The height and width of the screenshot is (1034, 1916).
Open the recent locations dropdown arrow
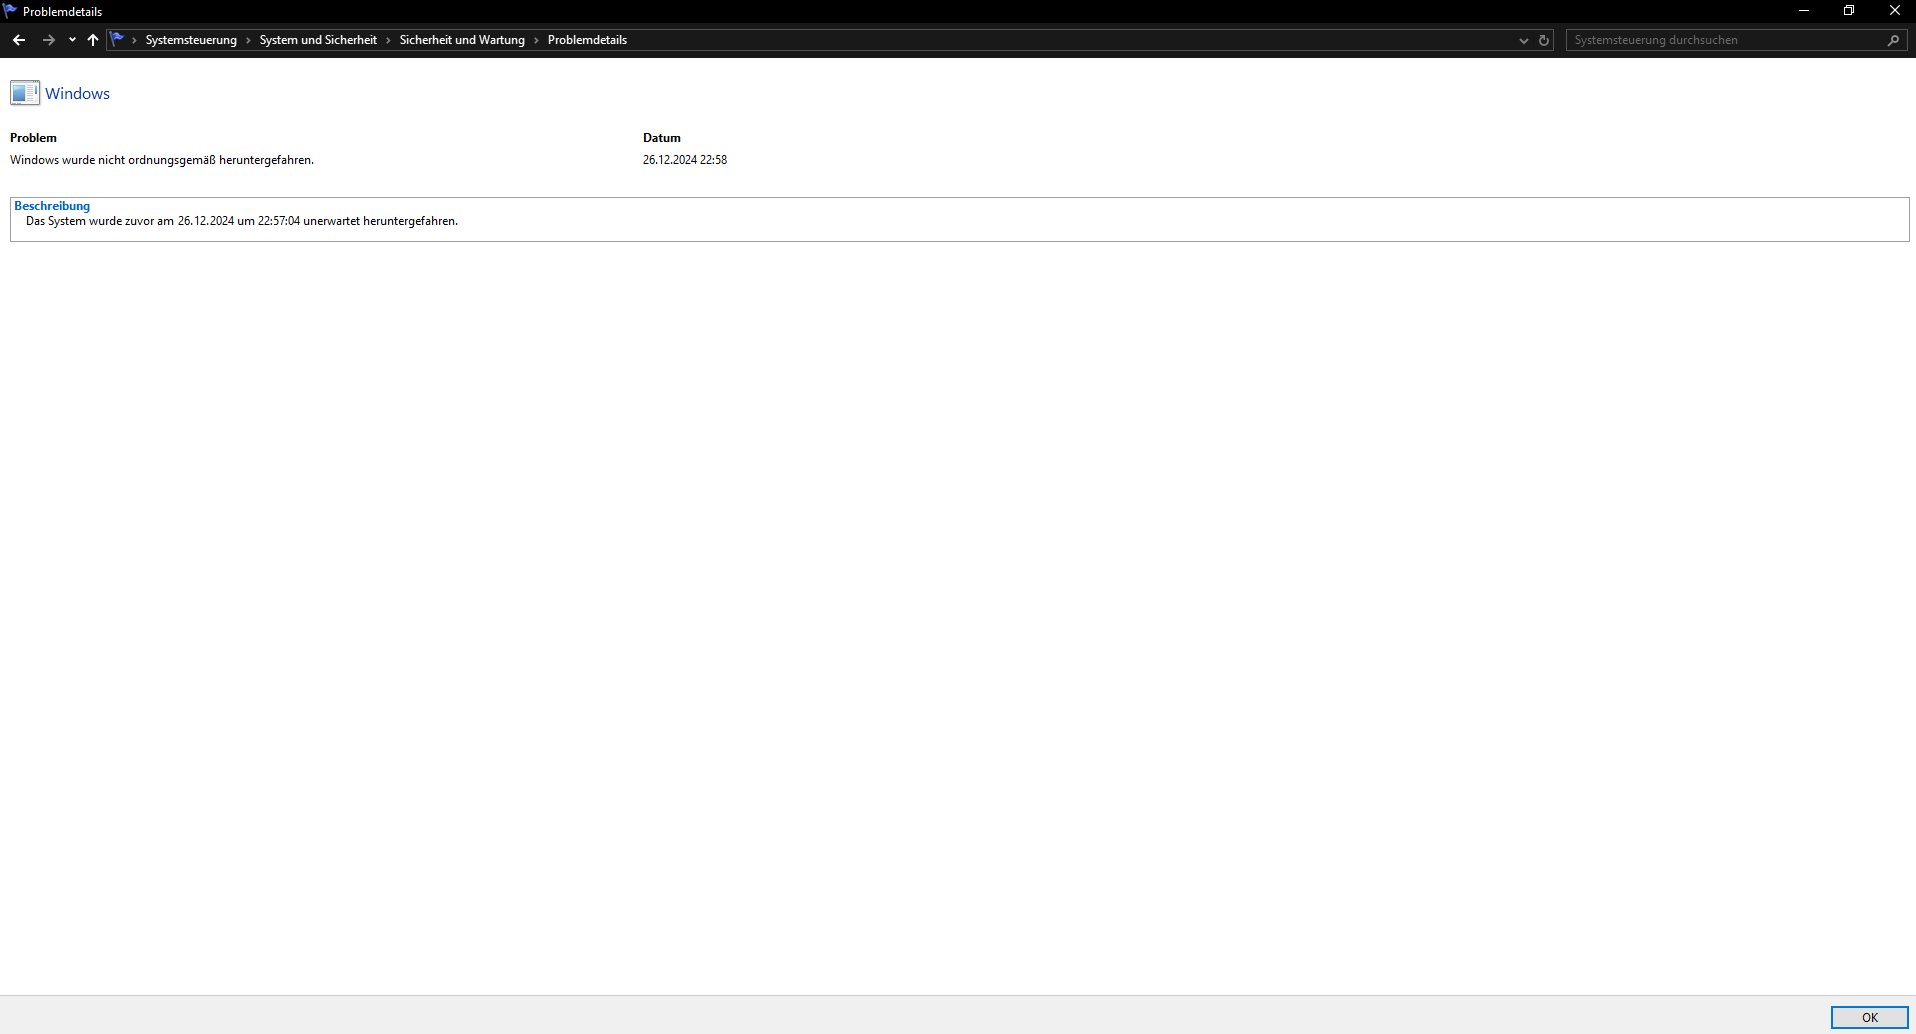coord(72,40)
